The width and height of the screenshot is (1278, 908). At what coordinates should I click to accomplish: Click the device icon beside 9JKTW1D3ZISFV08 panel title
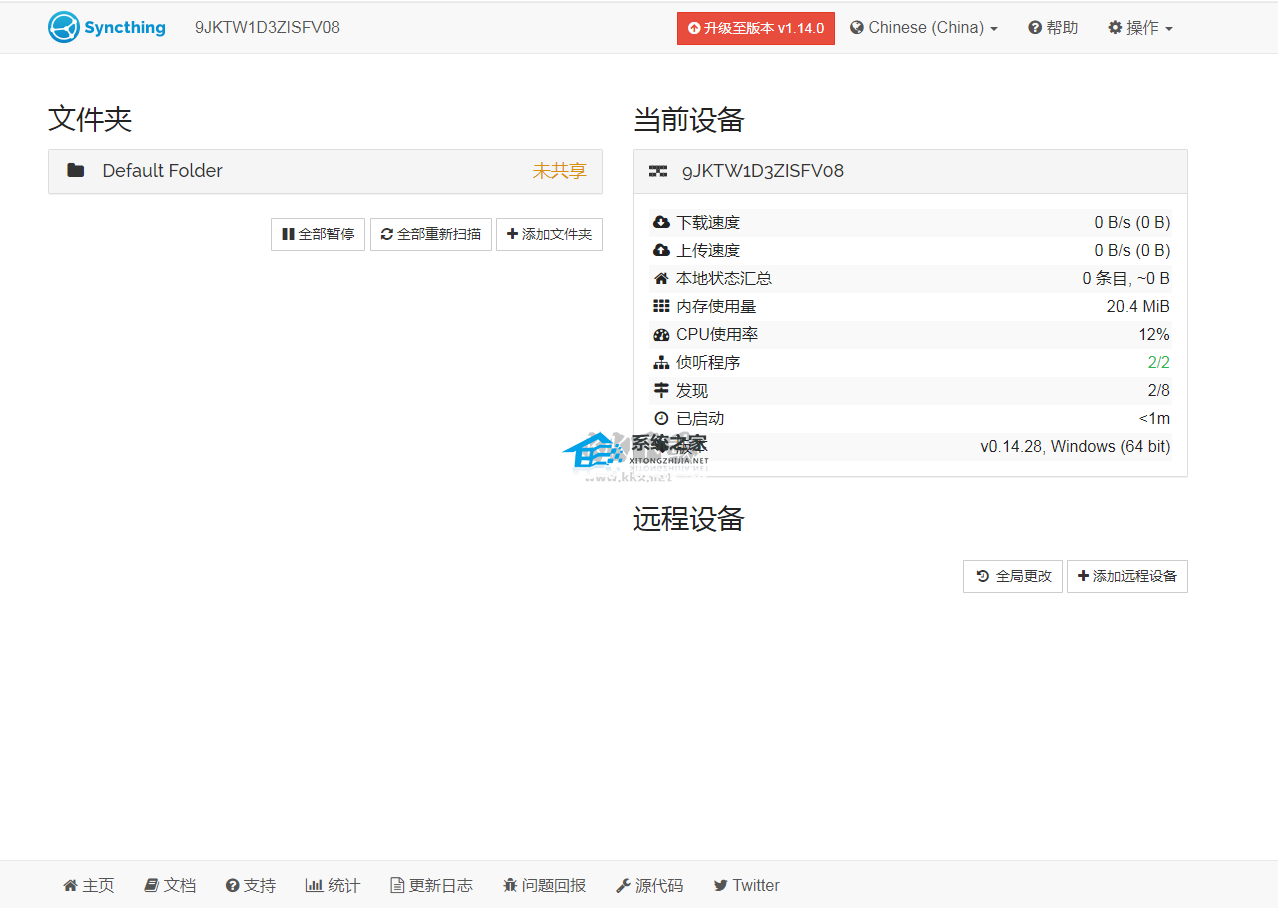coord(658,171)
